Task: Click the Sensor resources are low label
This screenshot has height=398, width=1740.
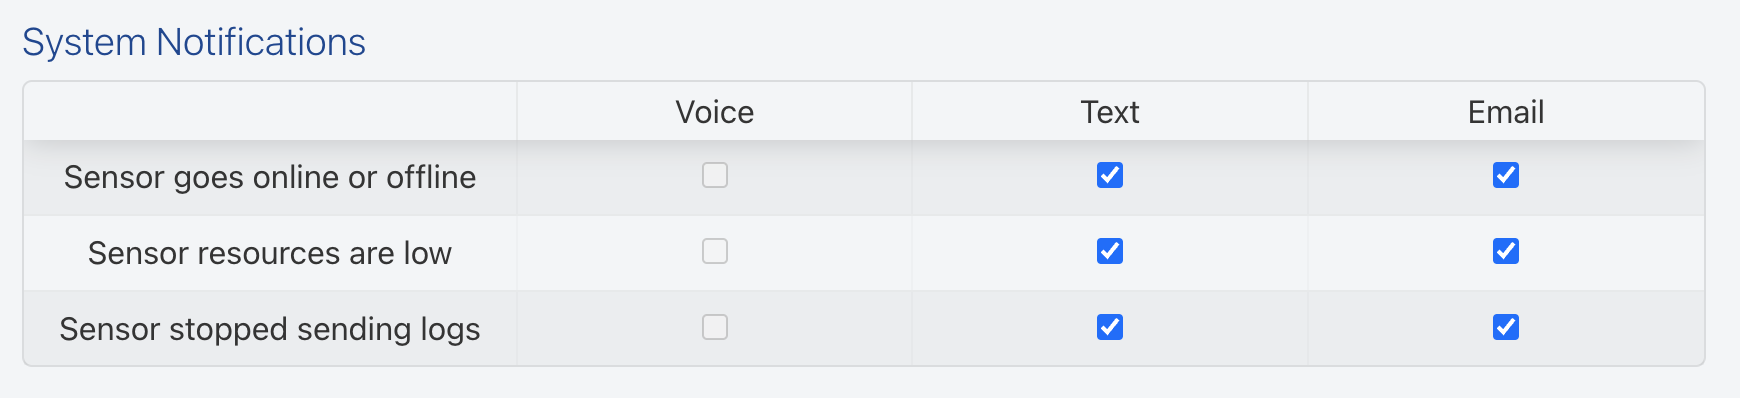Action: click(270, 253)
